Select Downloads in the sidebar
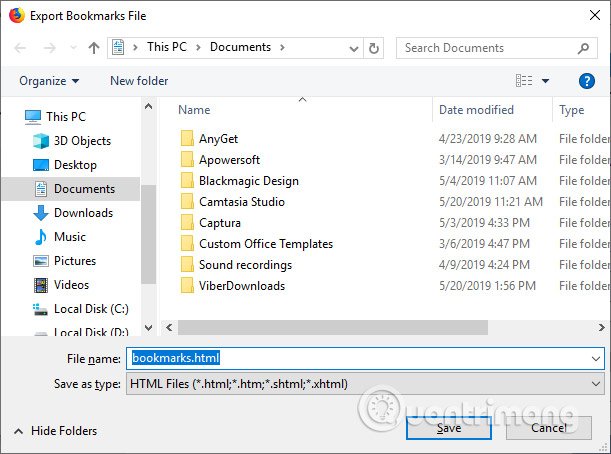The height and width of the screenshot is (454, 611). coord(83,213)
